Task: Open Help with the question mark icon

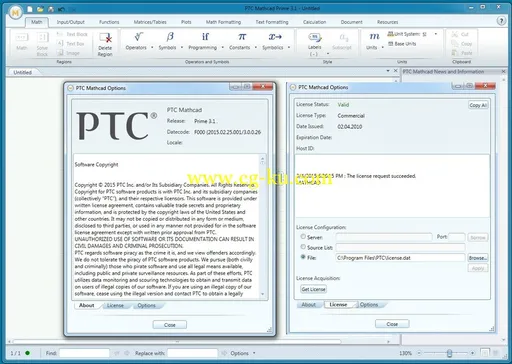Action: click(501, 21)
